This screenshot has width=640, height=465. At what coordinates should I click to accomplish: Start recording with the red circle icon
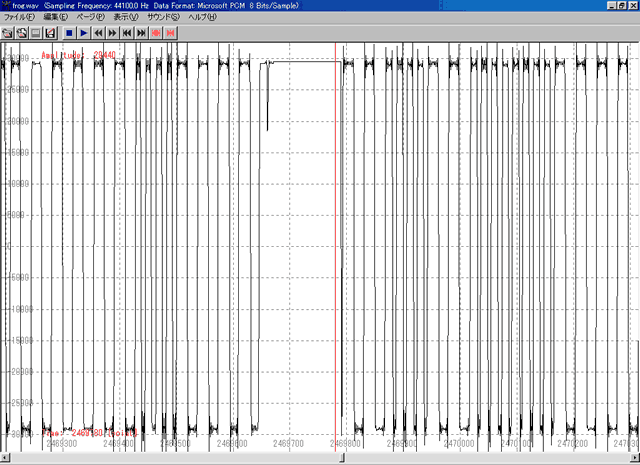[155, 33]
